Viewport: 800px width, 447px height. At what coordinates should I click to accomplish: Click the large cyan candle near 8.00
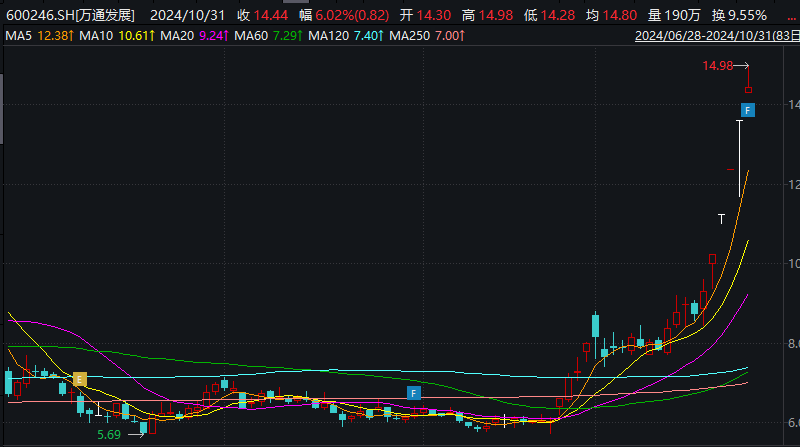595,325
